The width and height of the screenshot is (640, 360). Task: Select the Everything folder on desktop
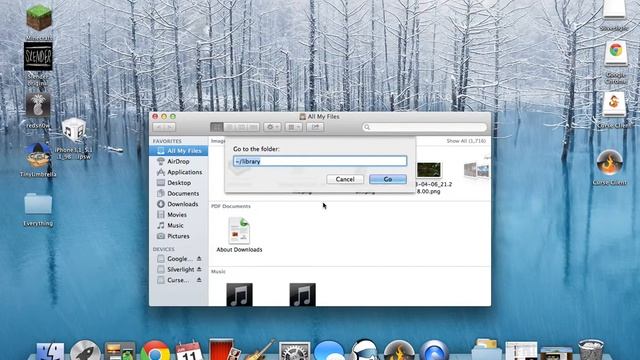(x=38, y=204)
